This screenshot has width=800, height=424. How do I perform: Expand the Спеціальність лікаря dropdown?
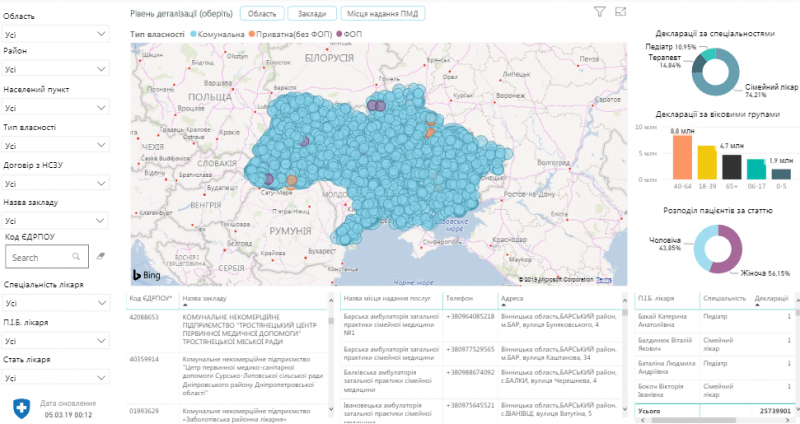[56, 303]
